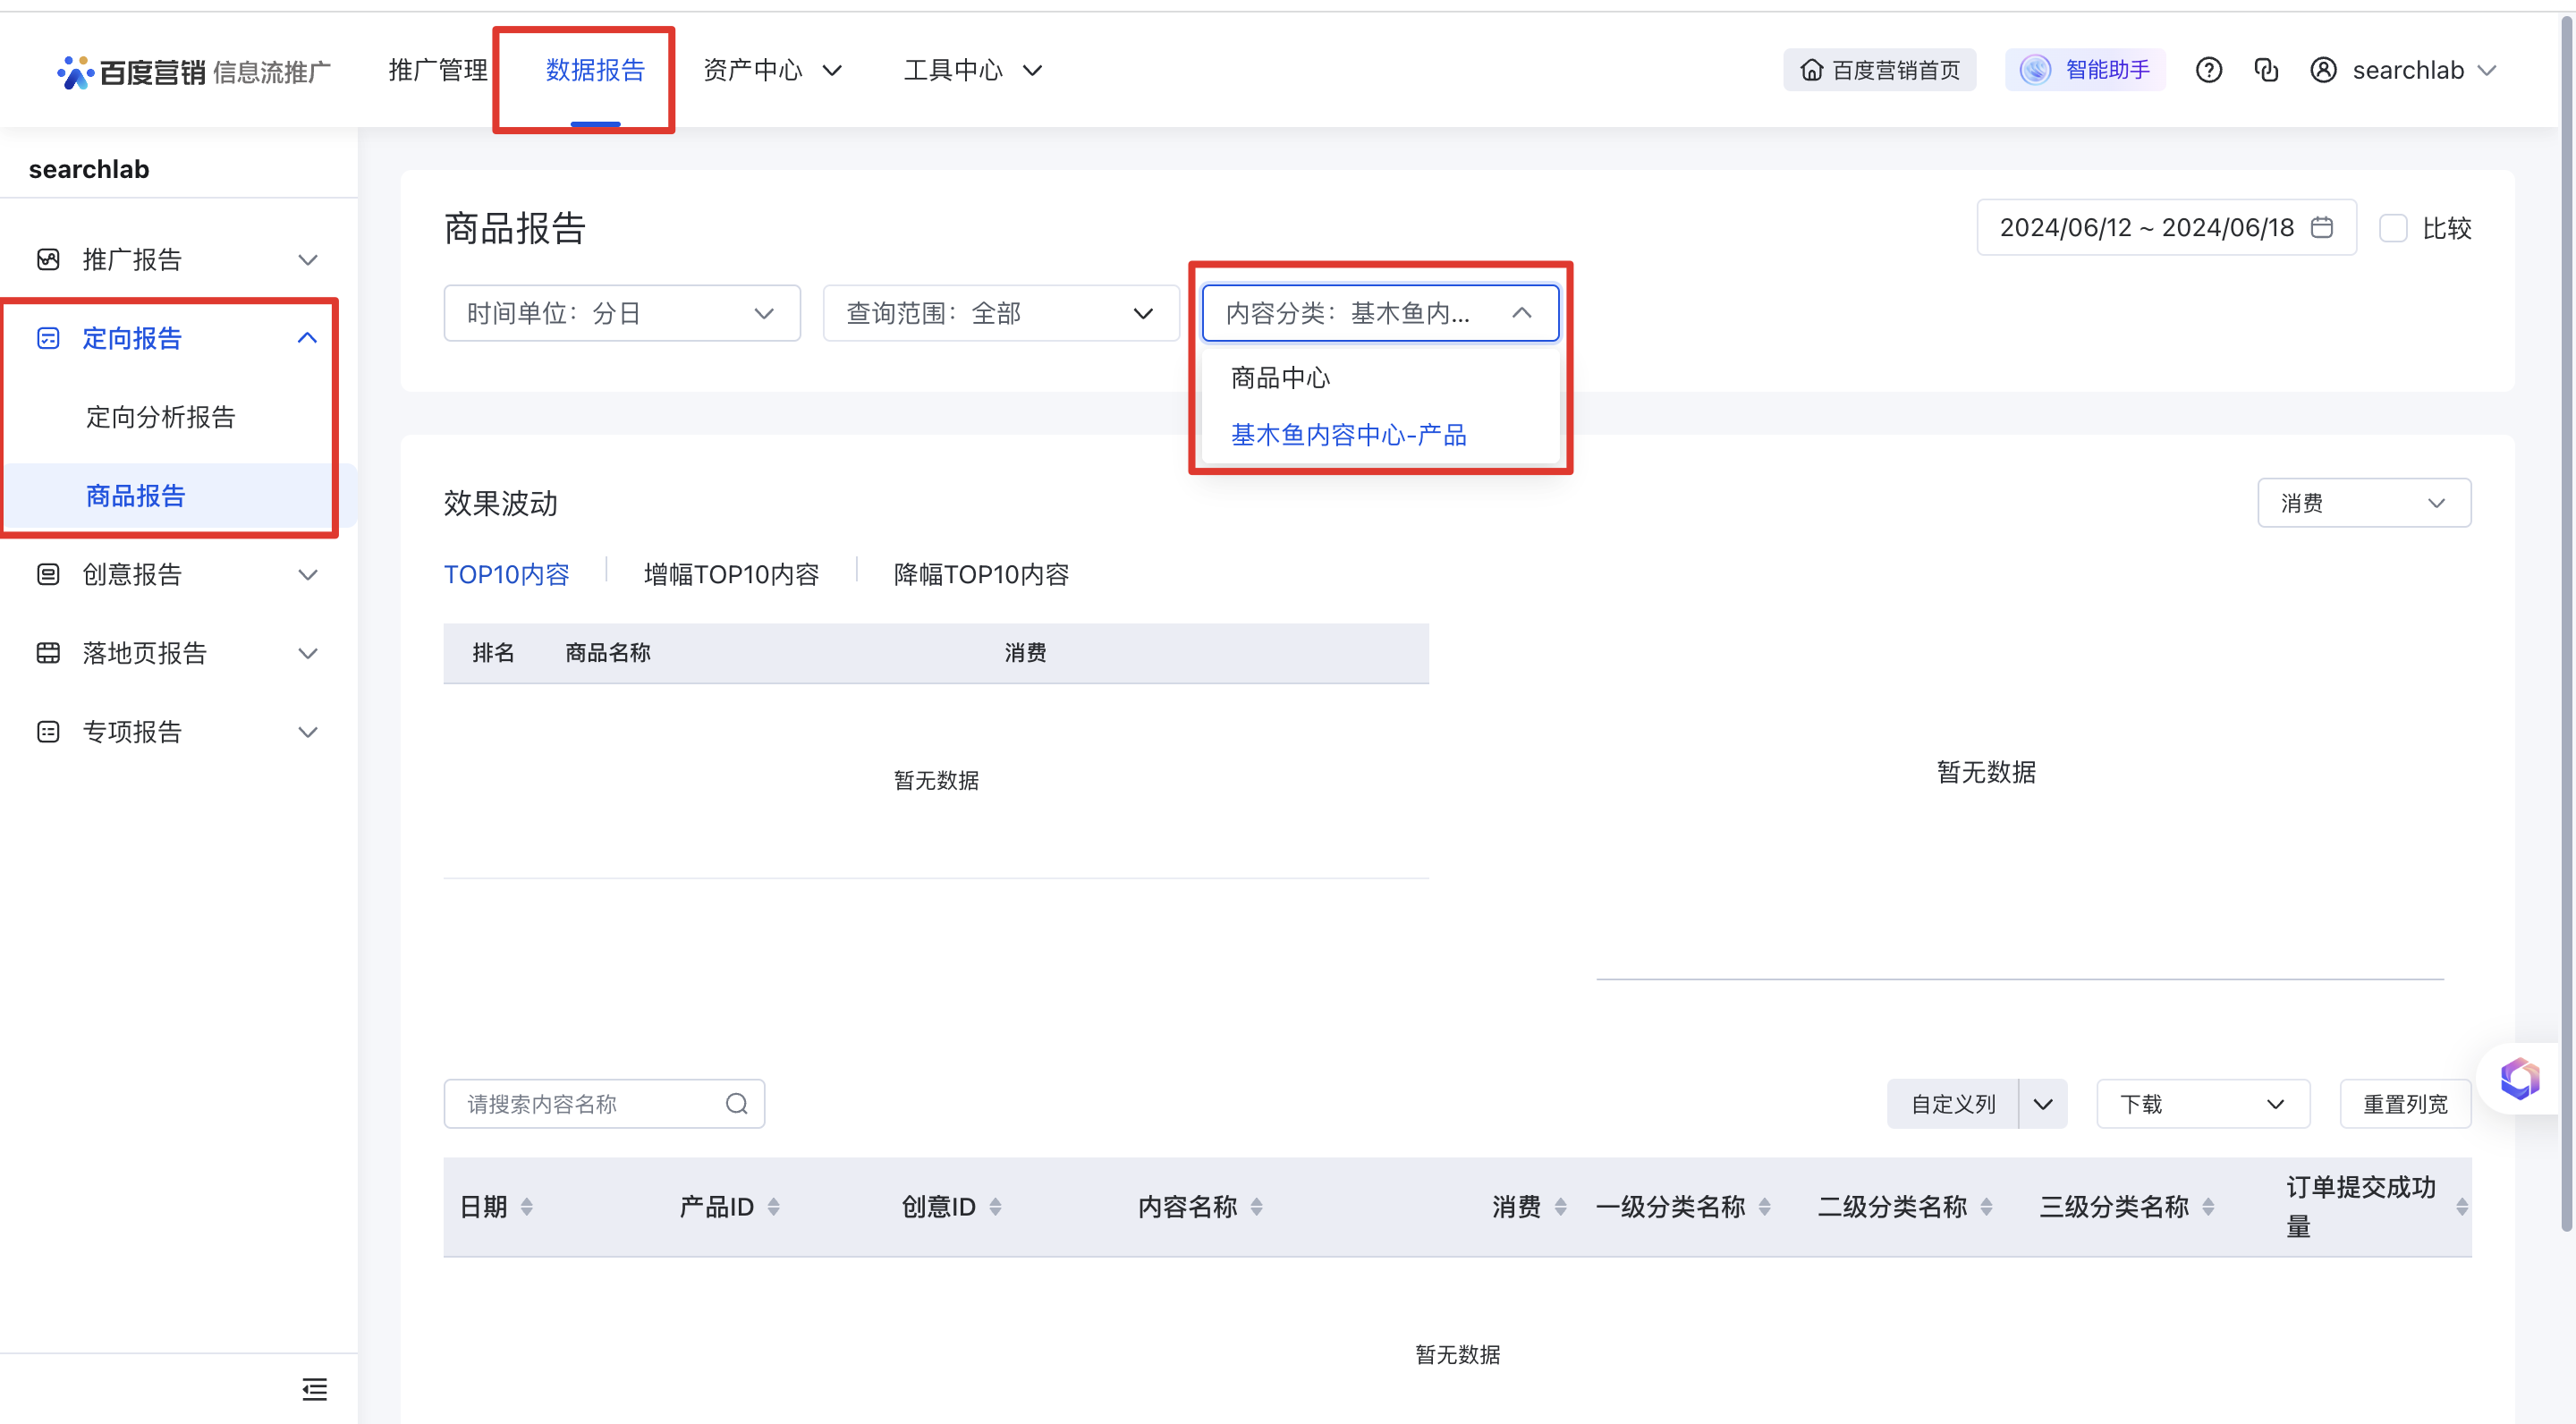
Task: Open the 查询范围 dropdown
Action: (x=1001, y=313)
